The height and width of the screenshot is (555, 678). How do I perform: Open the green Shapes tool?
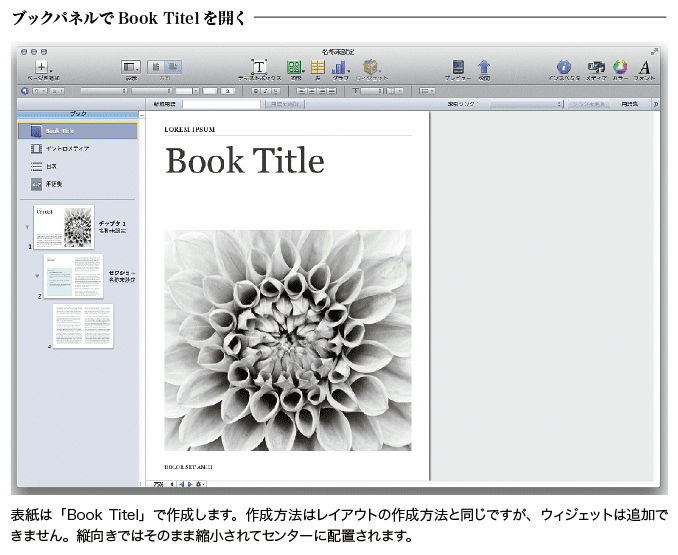coord(294,67)
